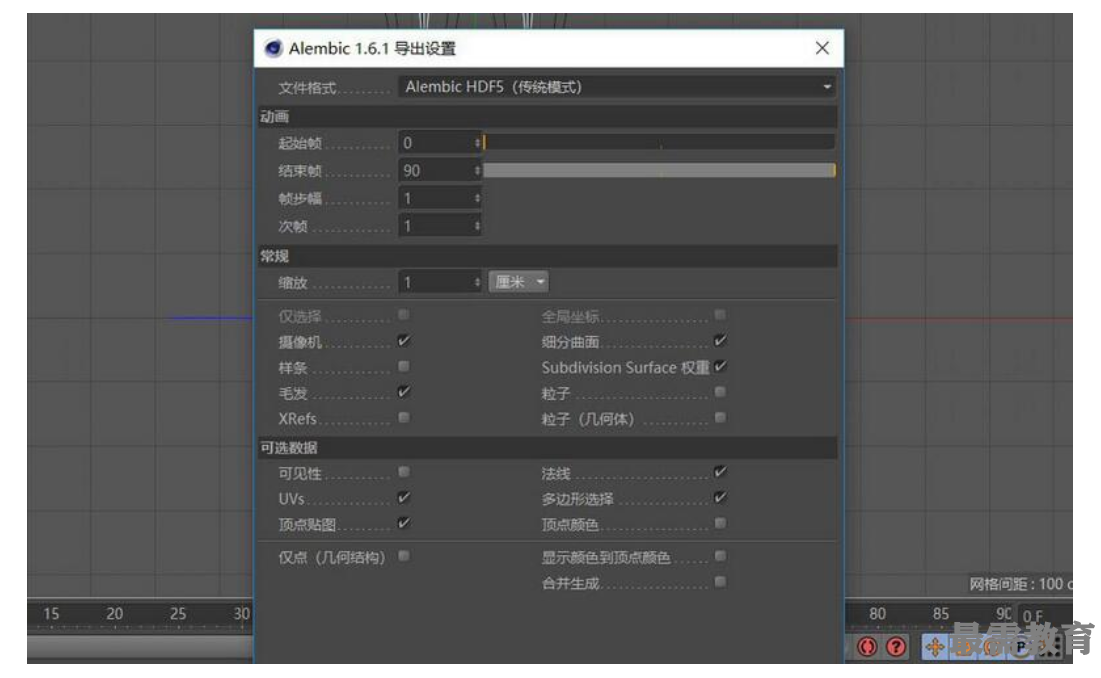Enable the XRefs checkbox
1101x678 pixels.
(404, 418)
